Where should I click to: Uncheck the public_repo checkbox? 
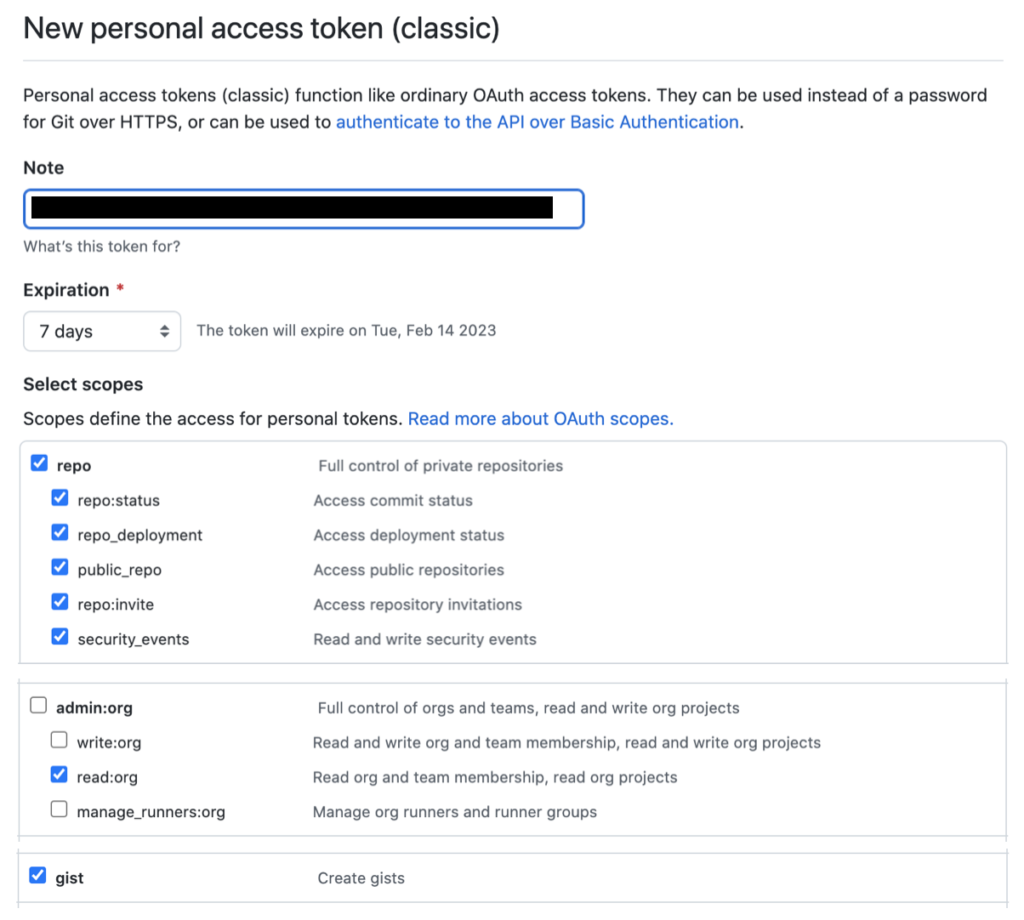pyautogui.click(x=60, y=568)
